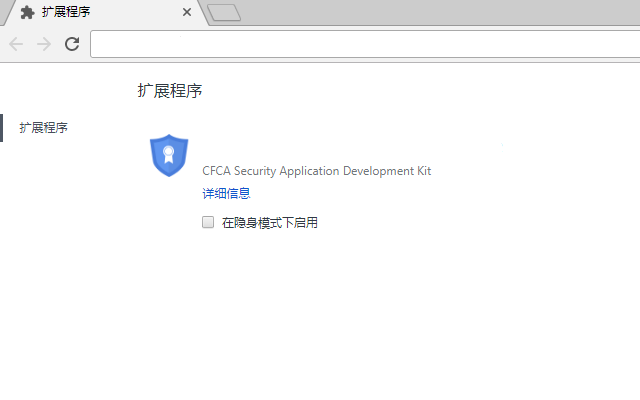This screenshot has width=640, height=400.
Task: Select 扩展程序 in the left sidebar
Action: coord(43,128)
